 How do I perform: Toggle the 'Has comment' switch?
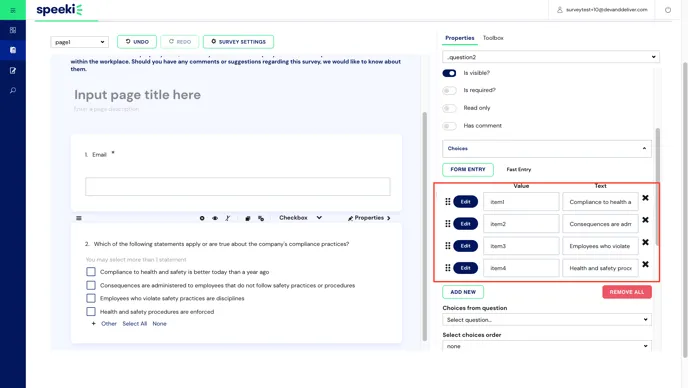pyautogui.click(x=449, y=126)
